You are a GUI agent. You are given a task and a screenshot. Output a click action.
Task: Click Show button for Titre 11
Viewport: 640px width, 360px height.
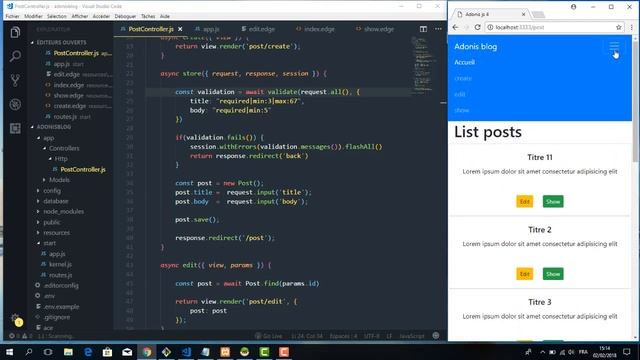click(x=553, y=202)
